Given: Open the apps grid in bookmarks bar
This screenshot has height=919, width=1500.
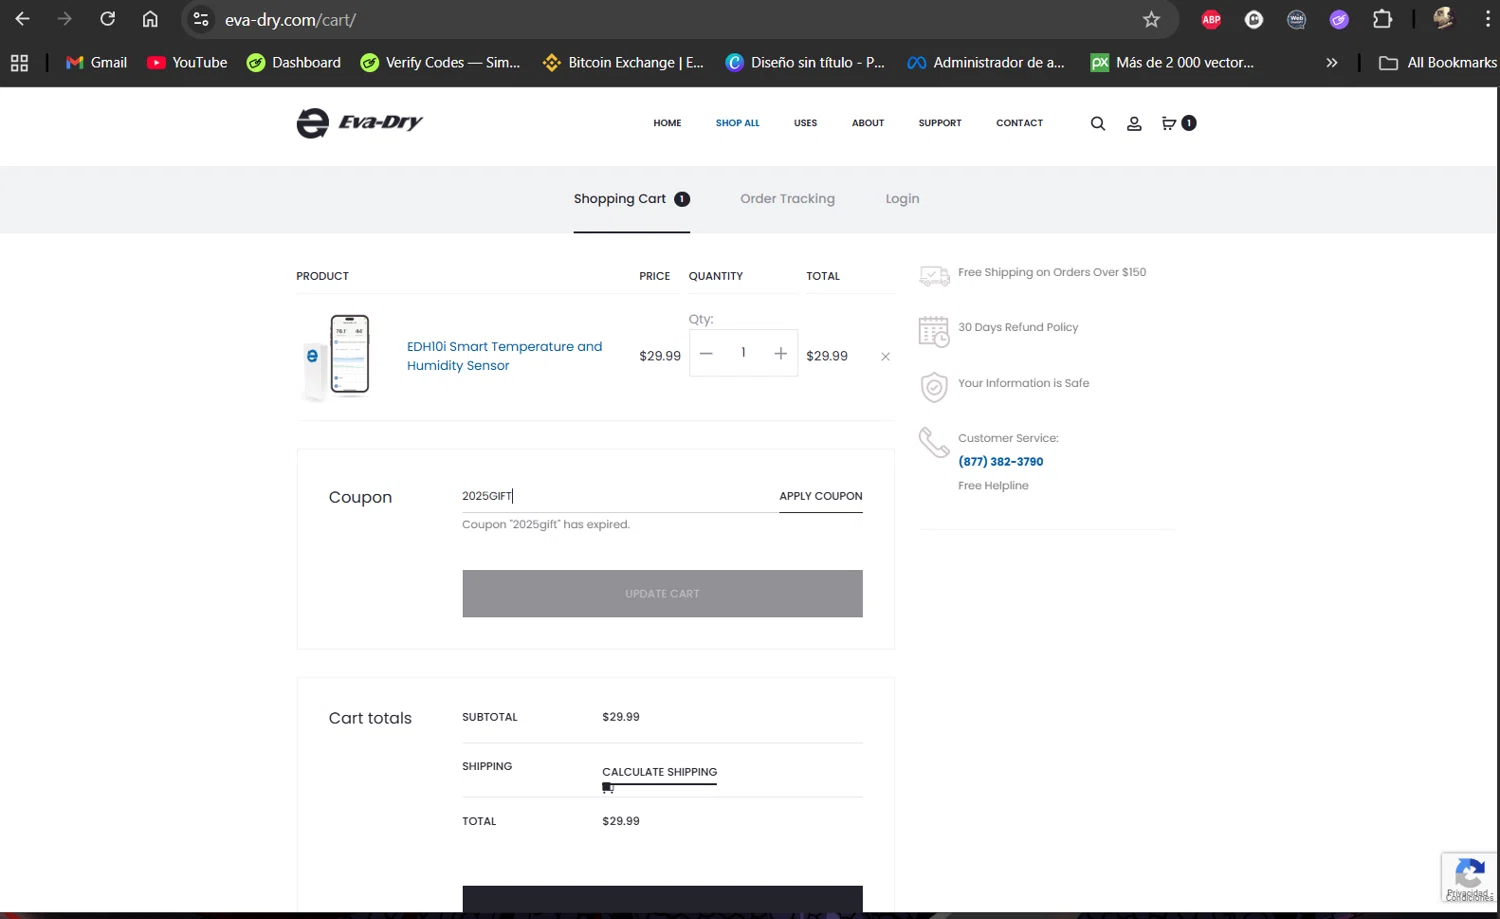Looking at the screenshot, I should 19,63.
